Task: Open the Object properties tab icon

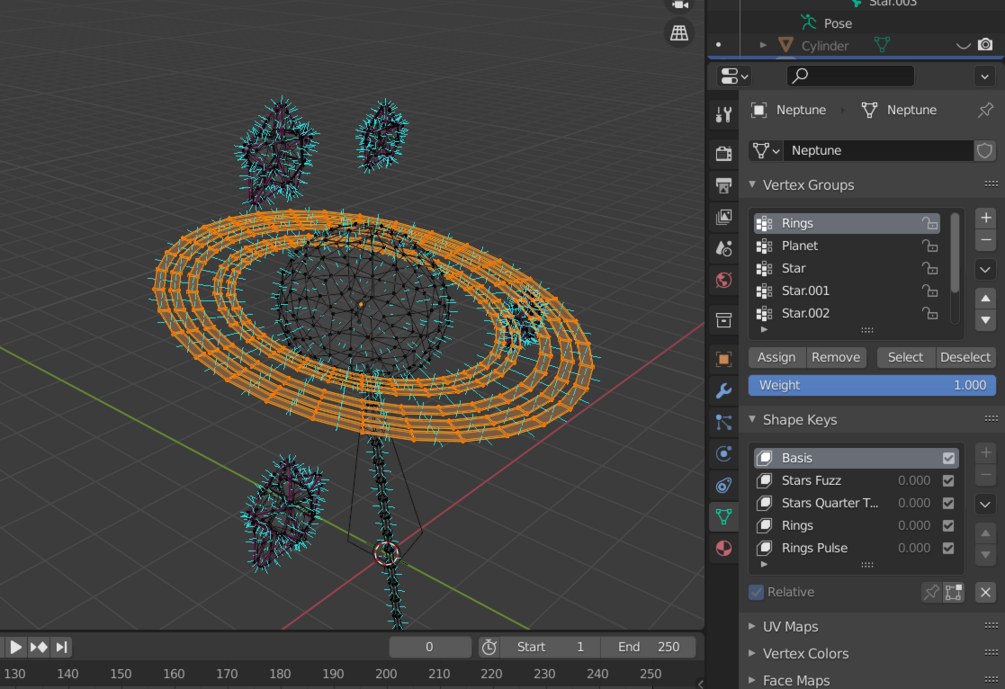Action: coord(724,359)
